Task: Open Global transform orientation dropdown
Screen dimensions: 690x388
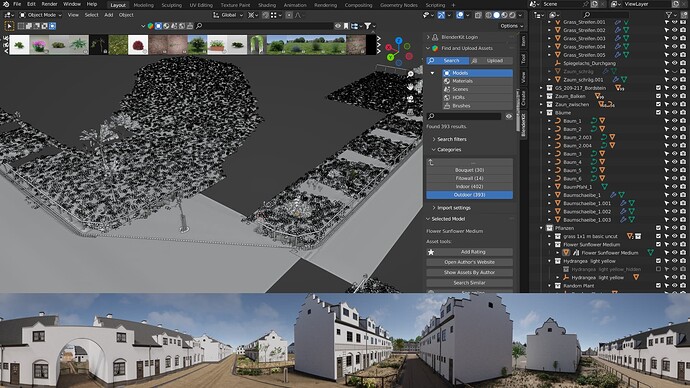Action: (x=228, y=15)
